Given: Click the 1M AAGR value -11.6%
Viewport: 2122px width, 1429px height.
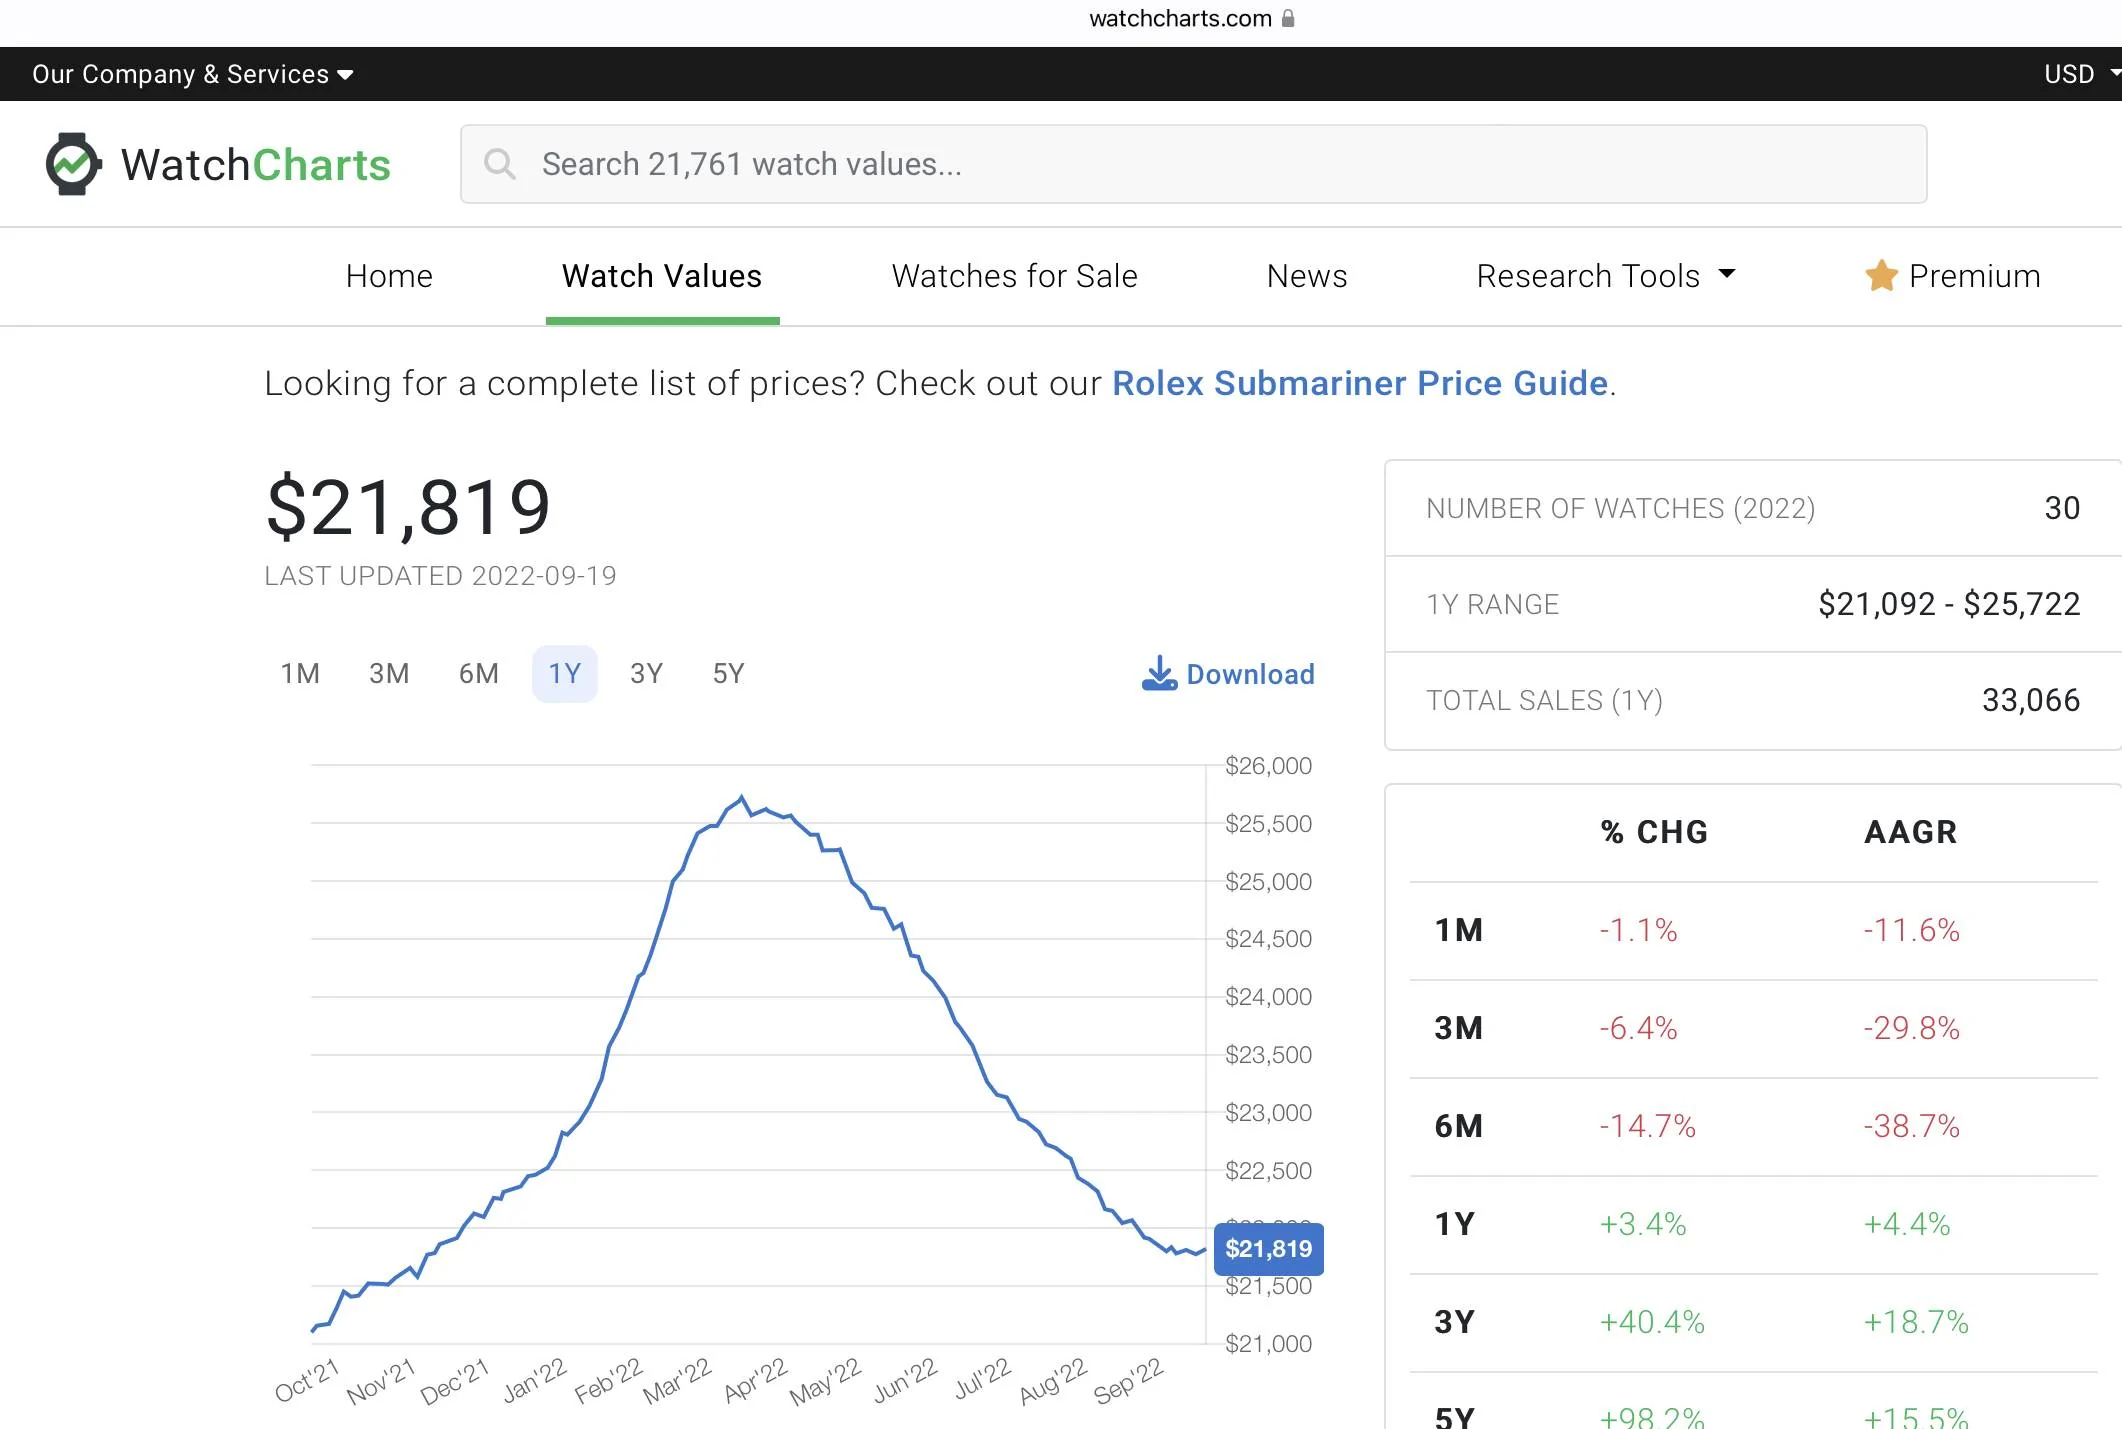Looking at the screenshot, I should 1911,931.
